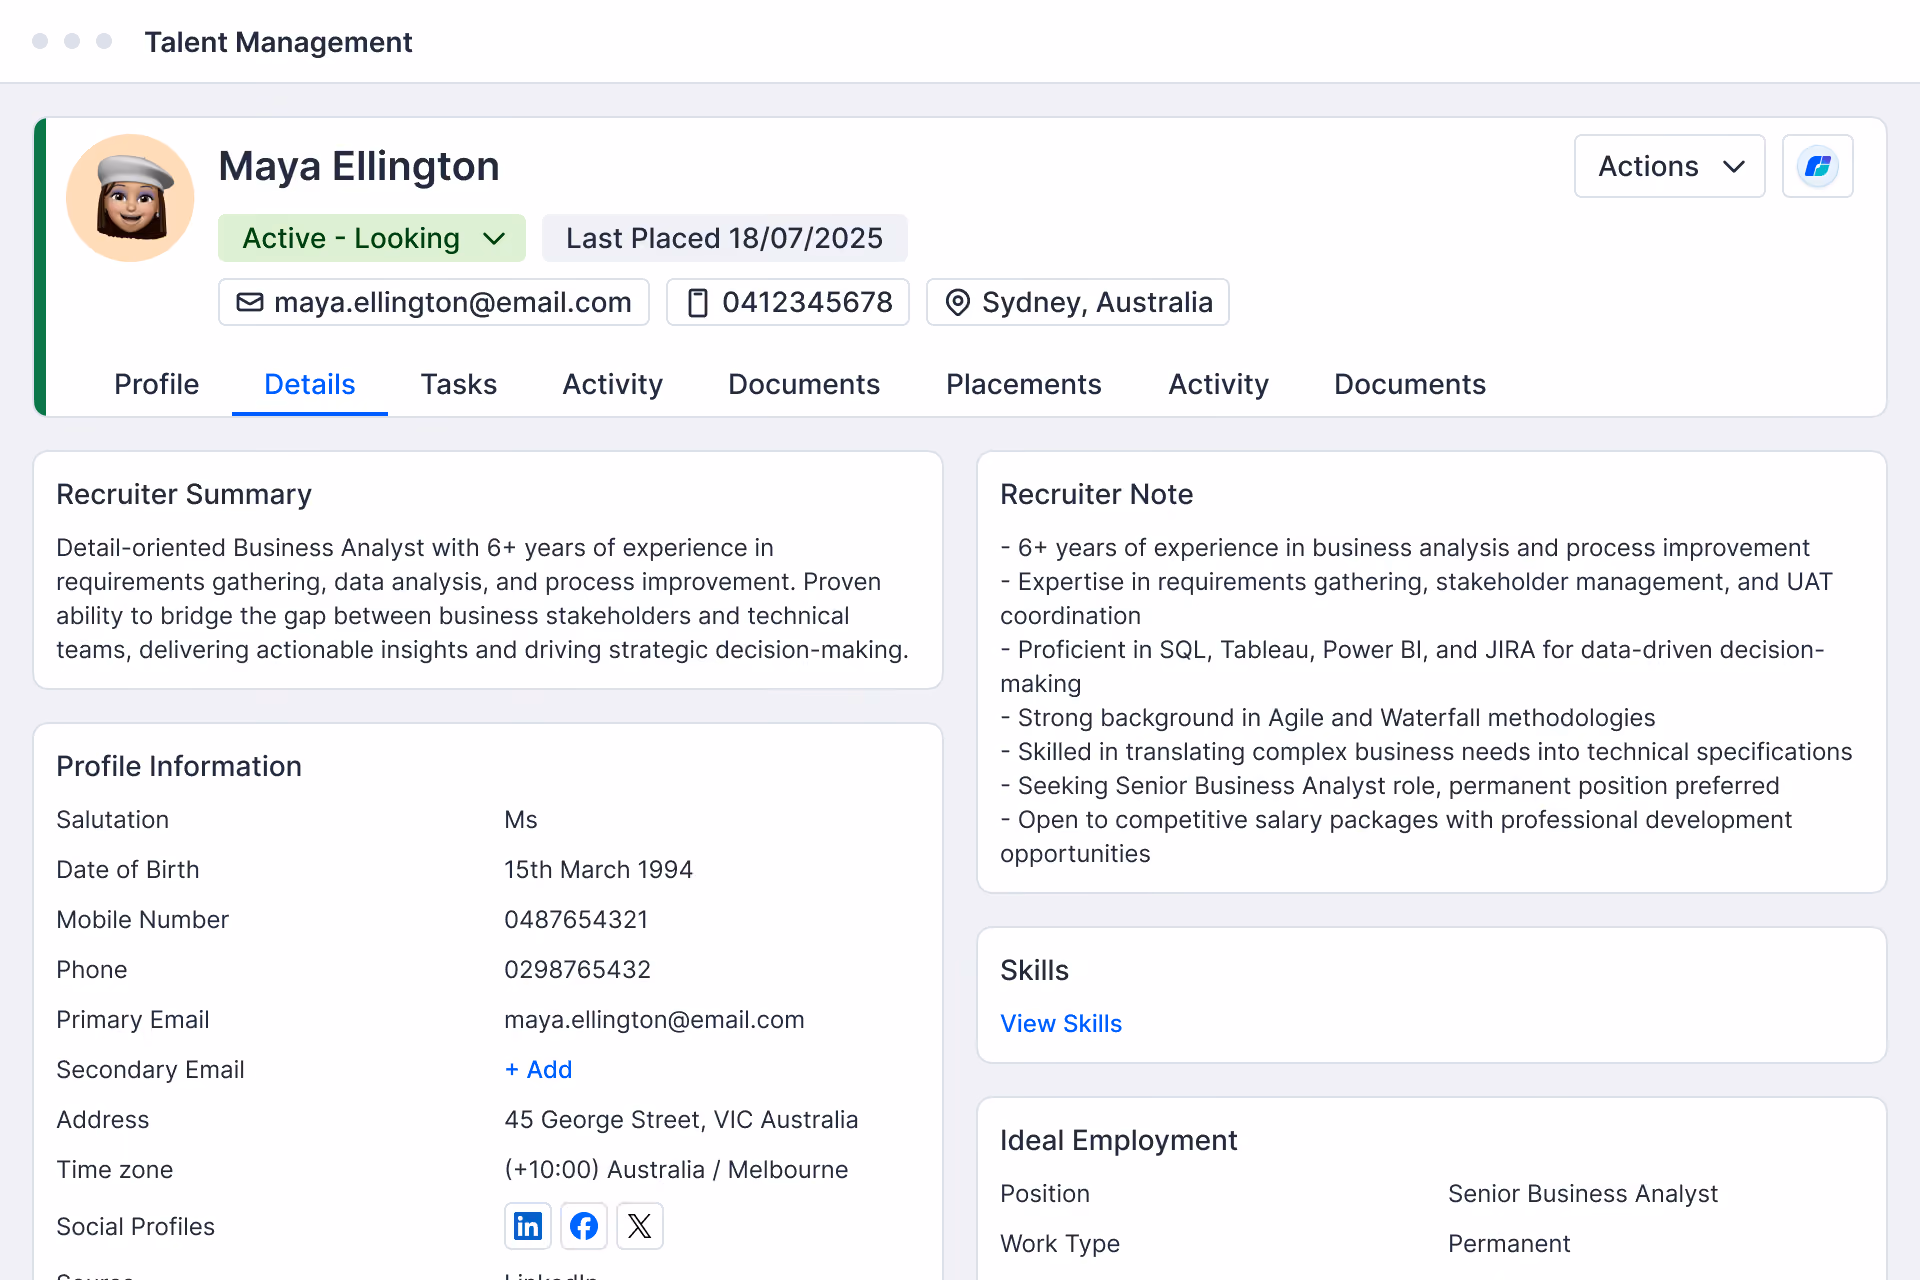This screenshot has height=1280, width=1920.
Task: Open the Actions dropdown menu
Action: (1670, 166)
